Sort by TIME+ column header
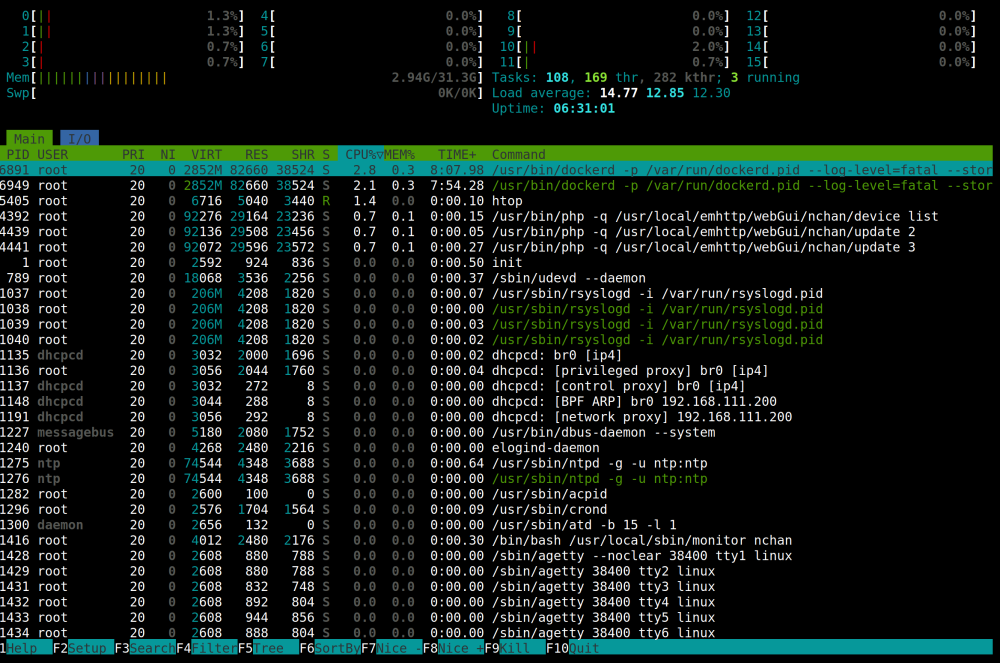The height and width of the screenshot is (663, 1000). coord(457,154)
